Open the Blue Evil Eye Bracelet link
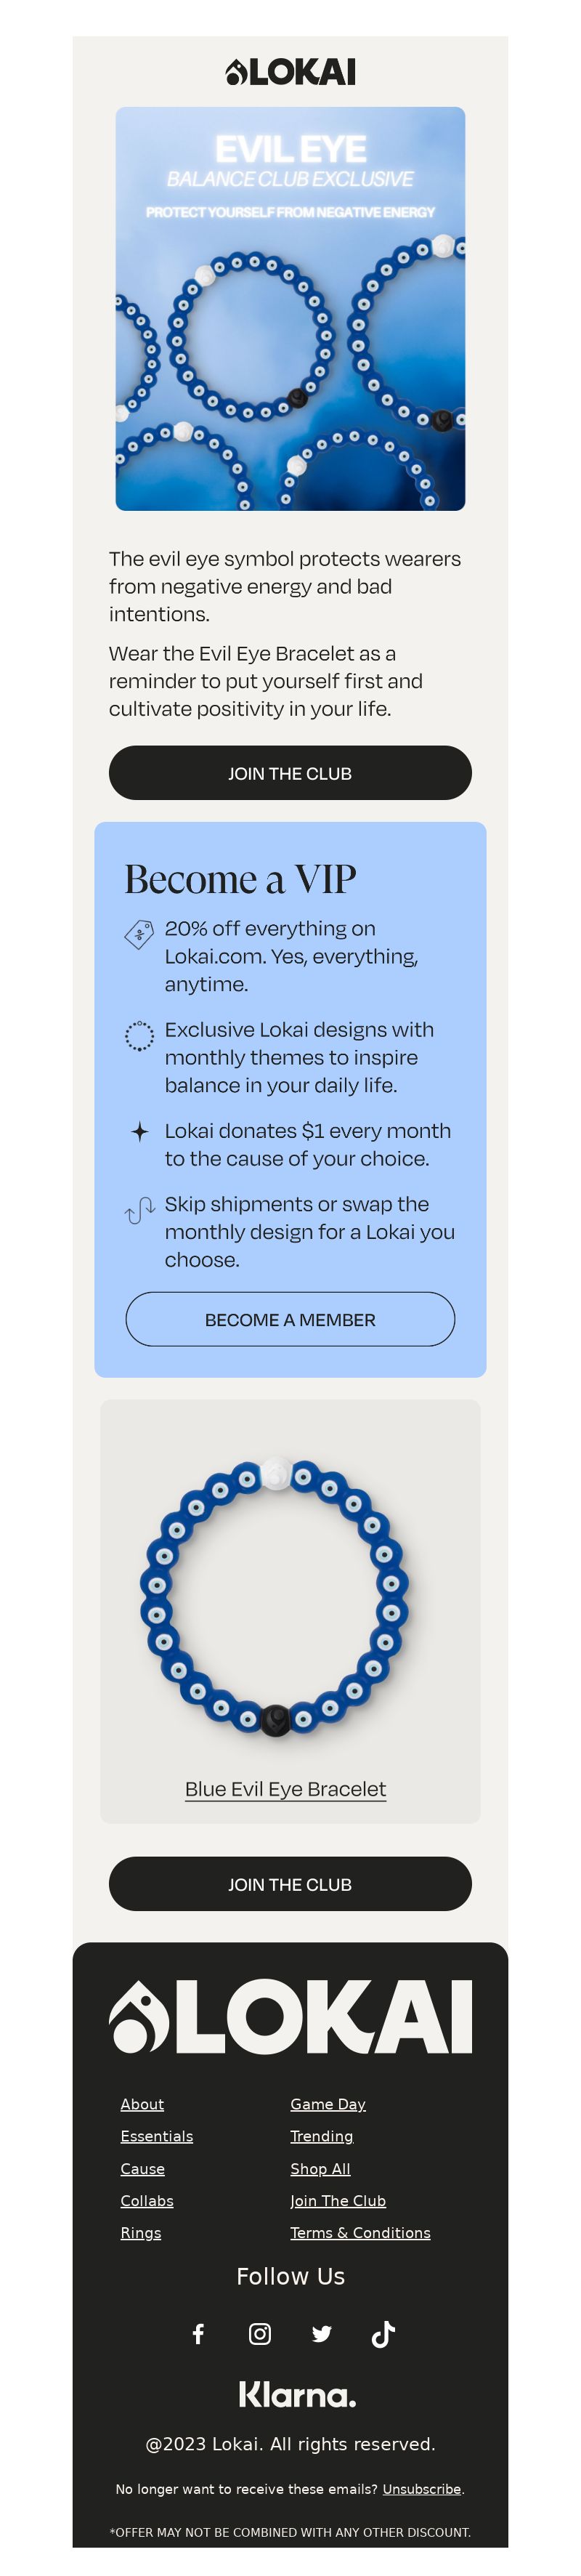Viewport: 581px width, 2576px height. (x=285, y=1788)
